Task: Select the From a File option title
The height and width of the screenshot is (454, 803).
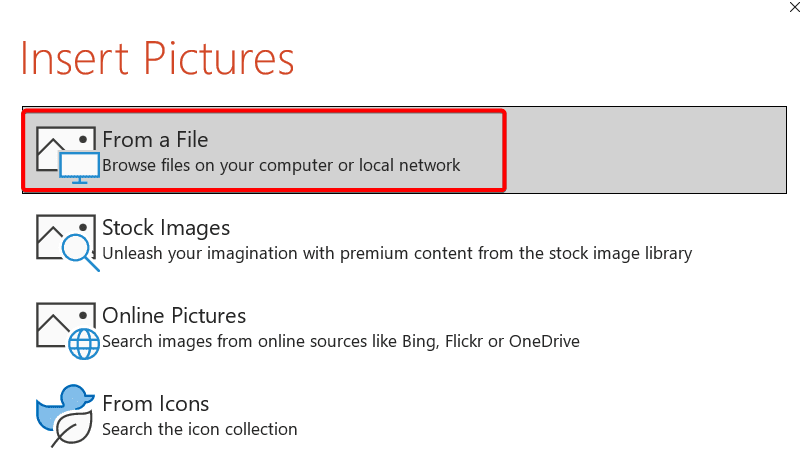Action: (155, 140)
